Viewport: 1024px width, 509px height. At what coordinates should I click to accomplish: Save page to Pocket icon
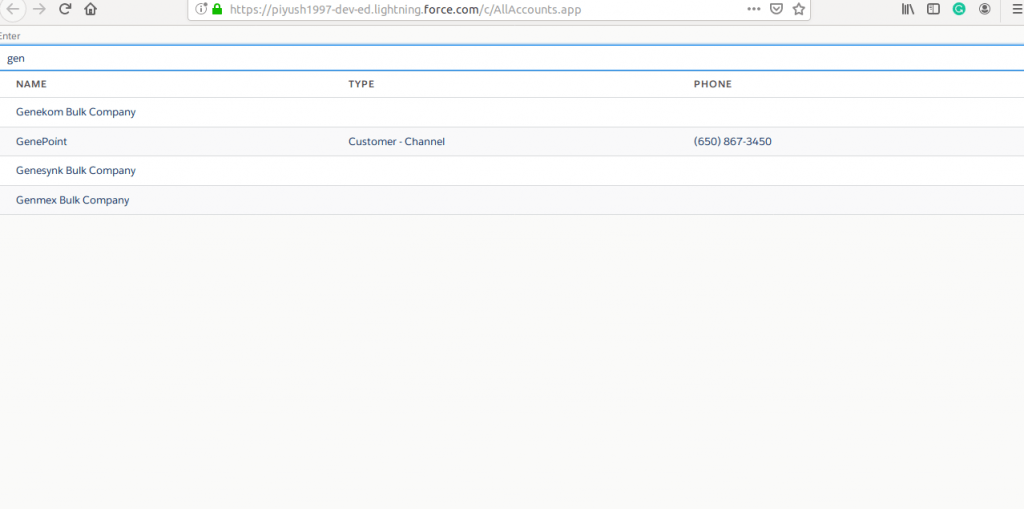777,9
